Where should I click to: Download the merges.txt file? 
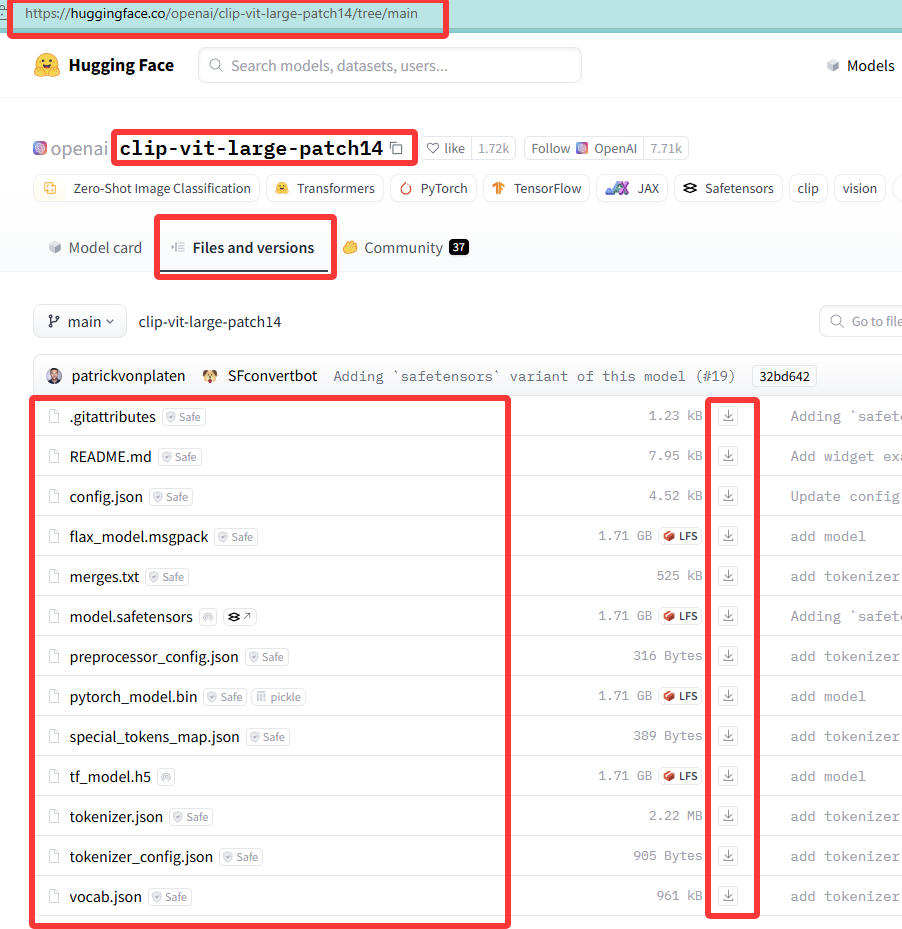point(728,576)
